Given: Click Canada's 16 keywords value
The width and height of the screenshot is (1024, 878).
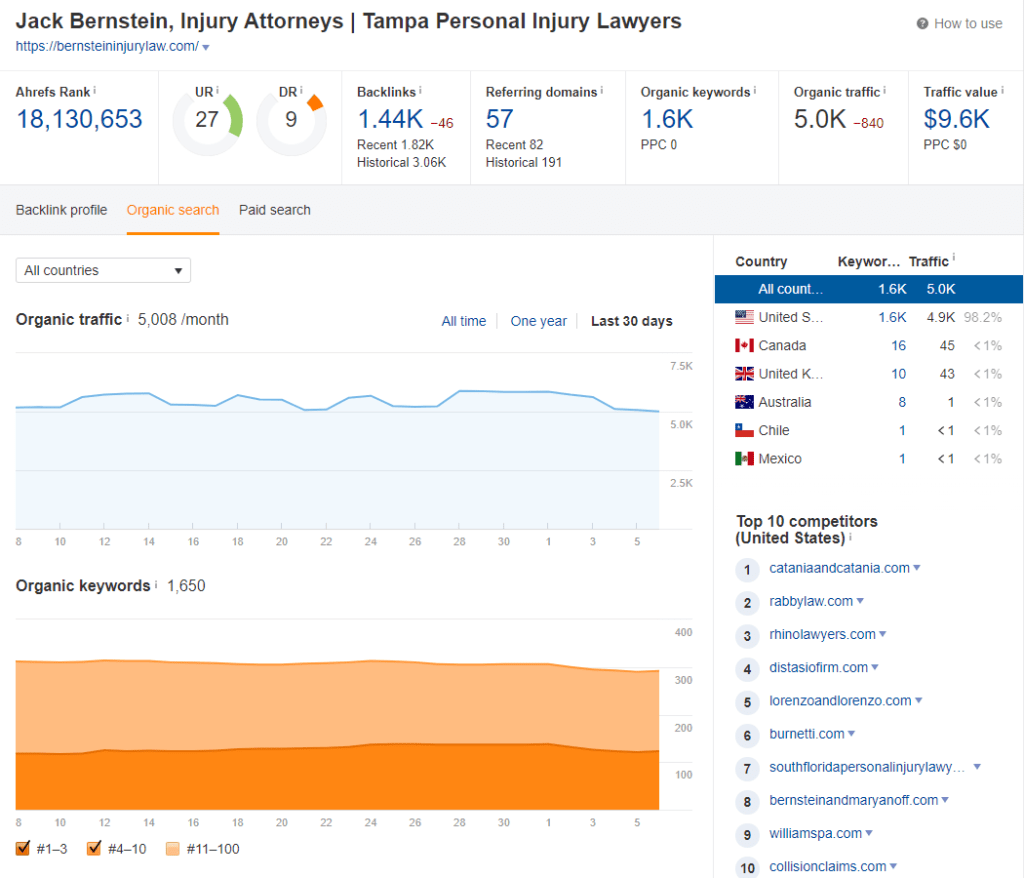Looking at the screenshot, I should click(x=899, y=346).
